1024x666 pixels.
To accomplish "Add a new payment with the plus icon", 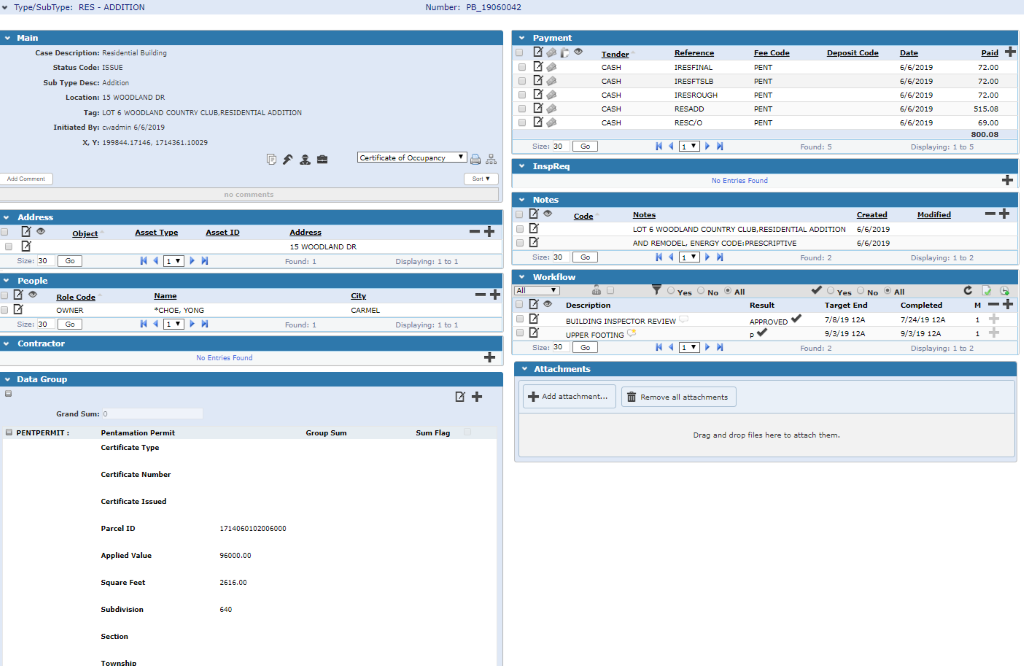I will tap(1010, 52).
